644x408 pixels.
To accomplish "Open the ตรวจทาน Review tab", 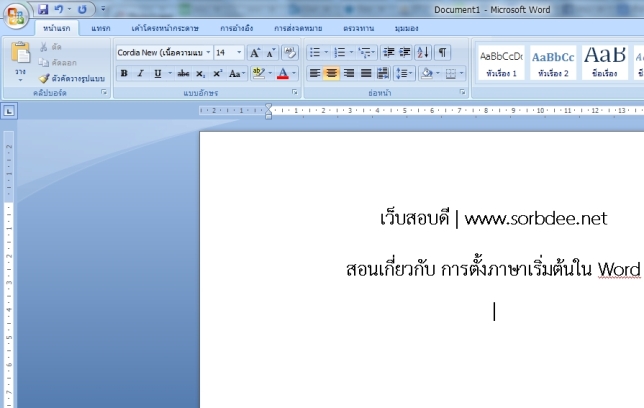I will (x=359, y=28).
